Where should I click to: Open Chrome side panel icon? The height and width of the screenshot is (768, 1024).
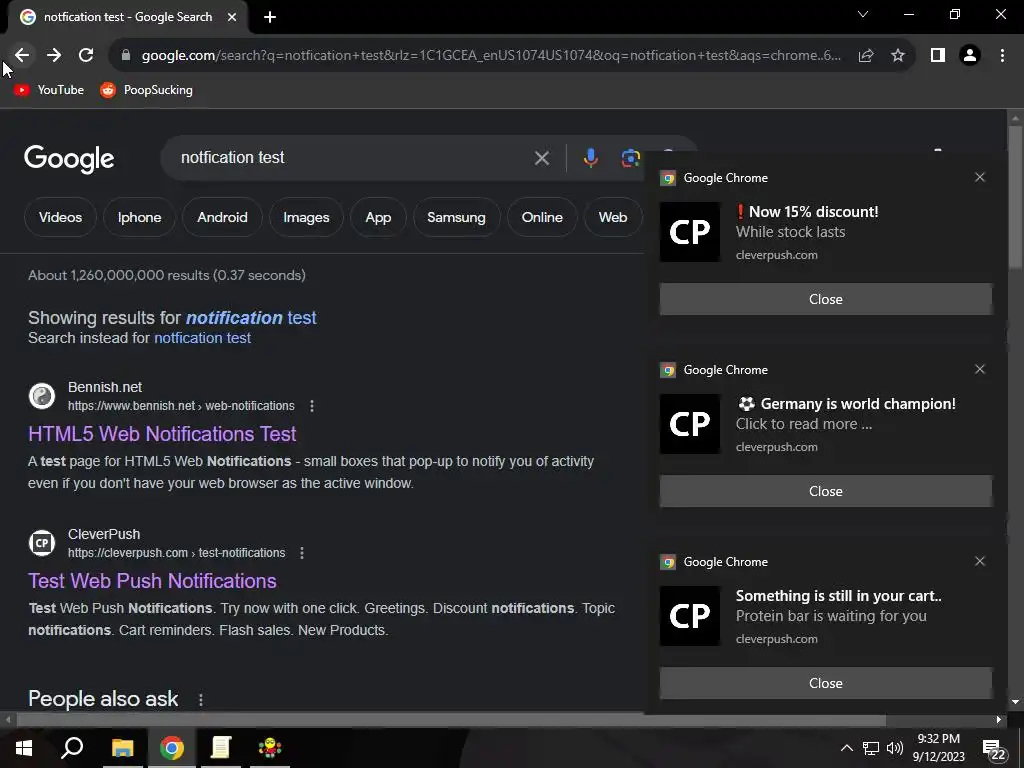pyautogui.click(x=938, y=56)
